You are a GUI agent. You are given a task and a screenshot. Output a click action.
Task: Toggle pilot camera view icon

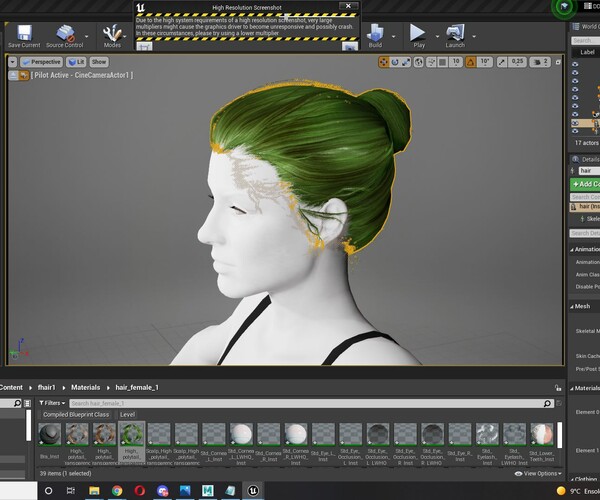coord(24,75)
